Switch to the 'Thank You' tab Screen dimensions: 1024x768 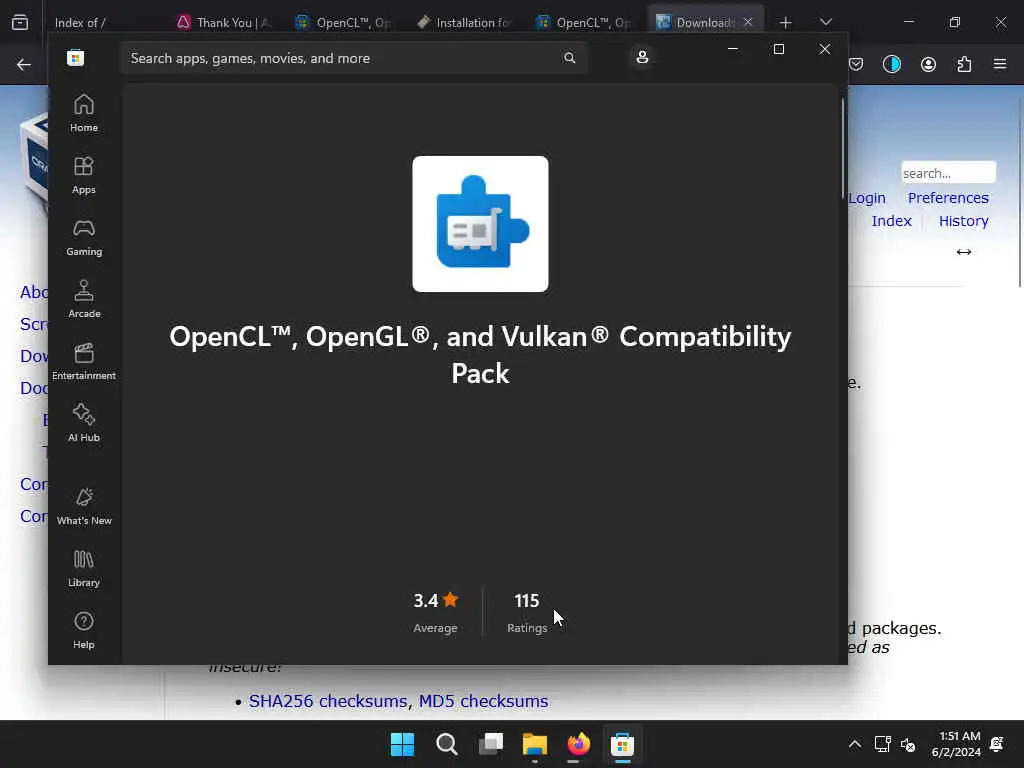coord(223,23)
